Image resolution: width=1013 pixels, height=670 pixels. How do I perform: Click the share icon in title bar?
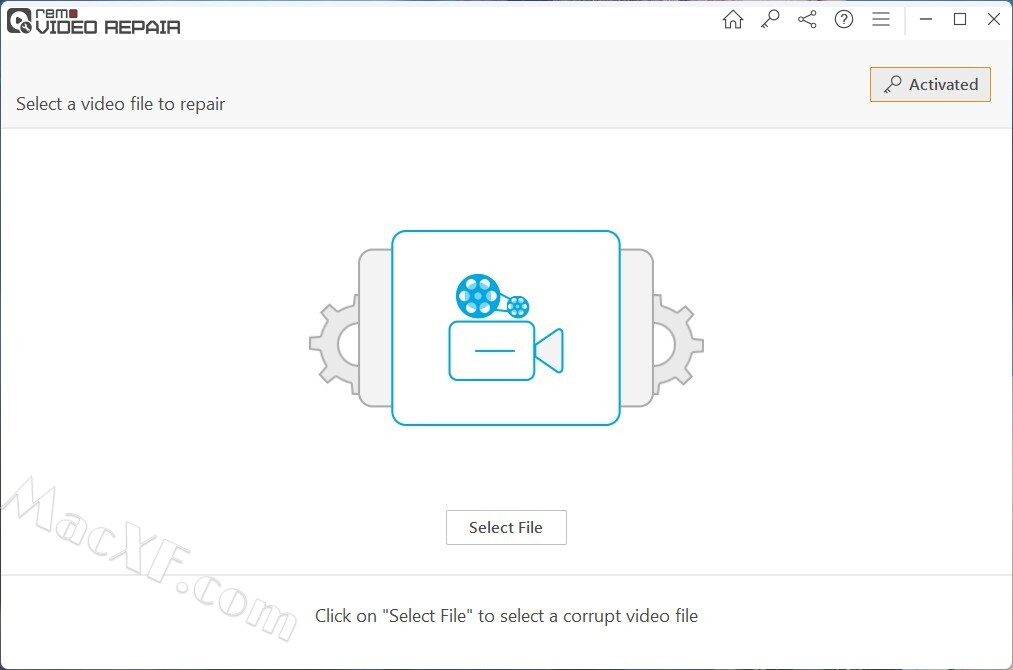[x=807, y=19]
